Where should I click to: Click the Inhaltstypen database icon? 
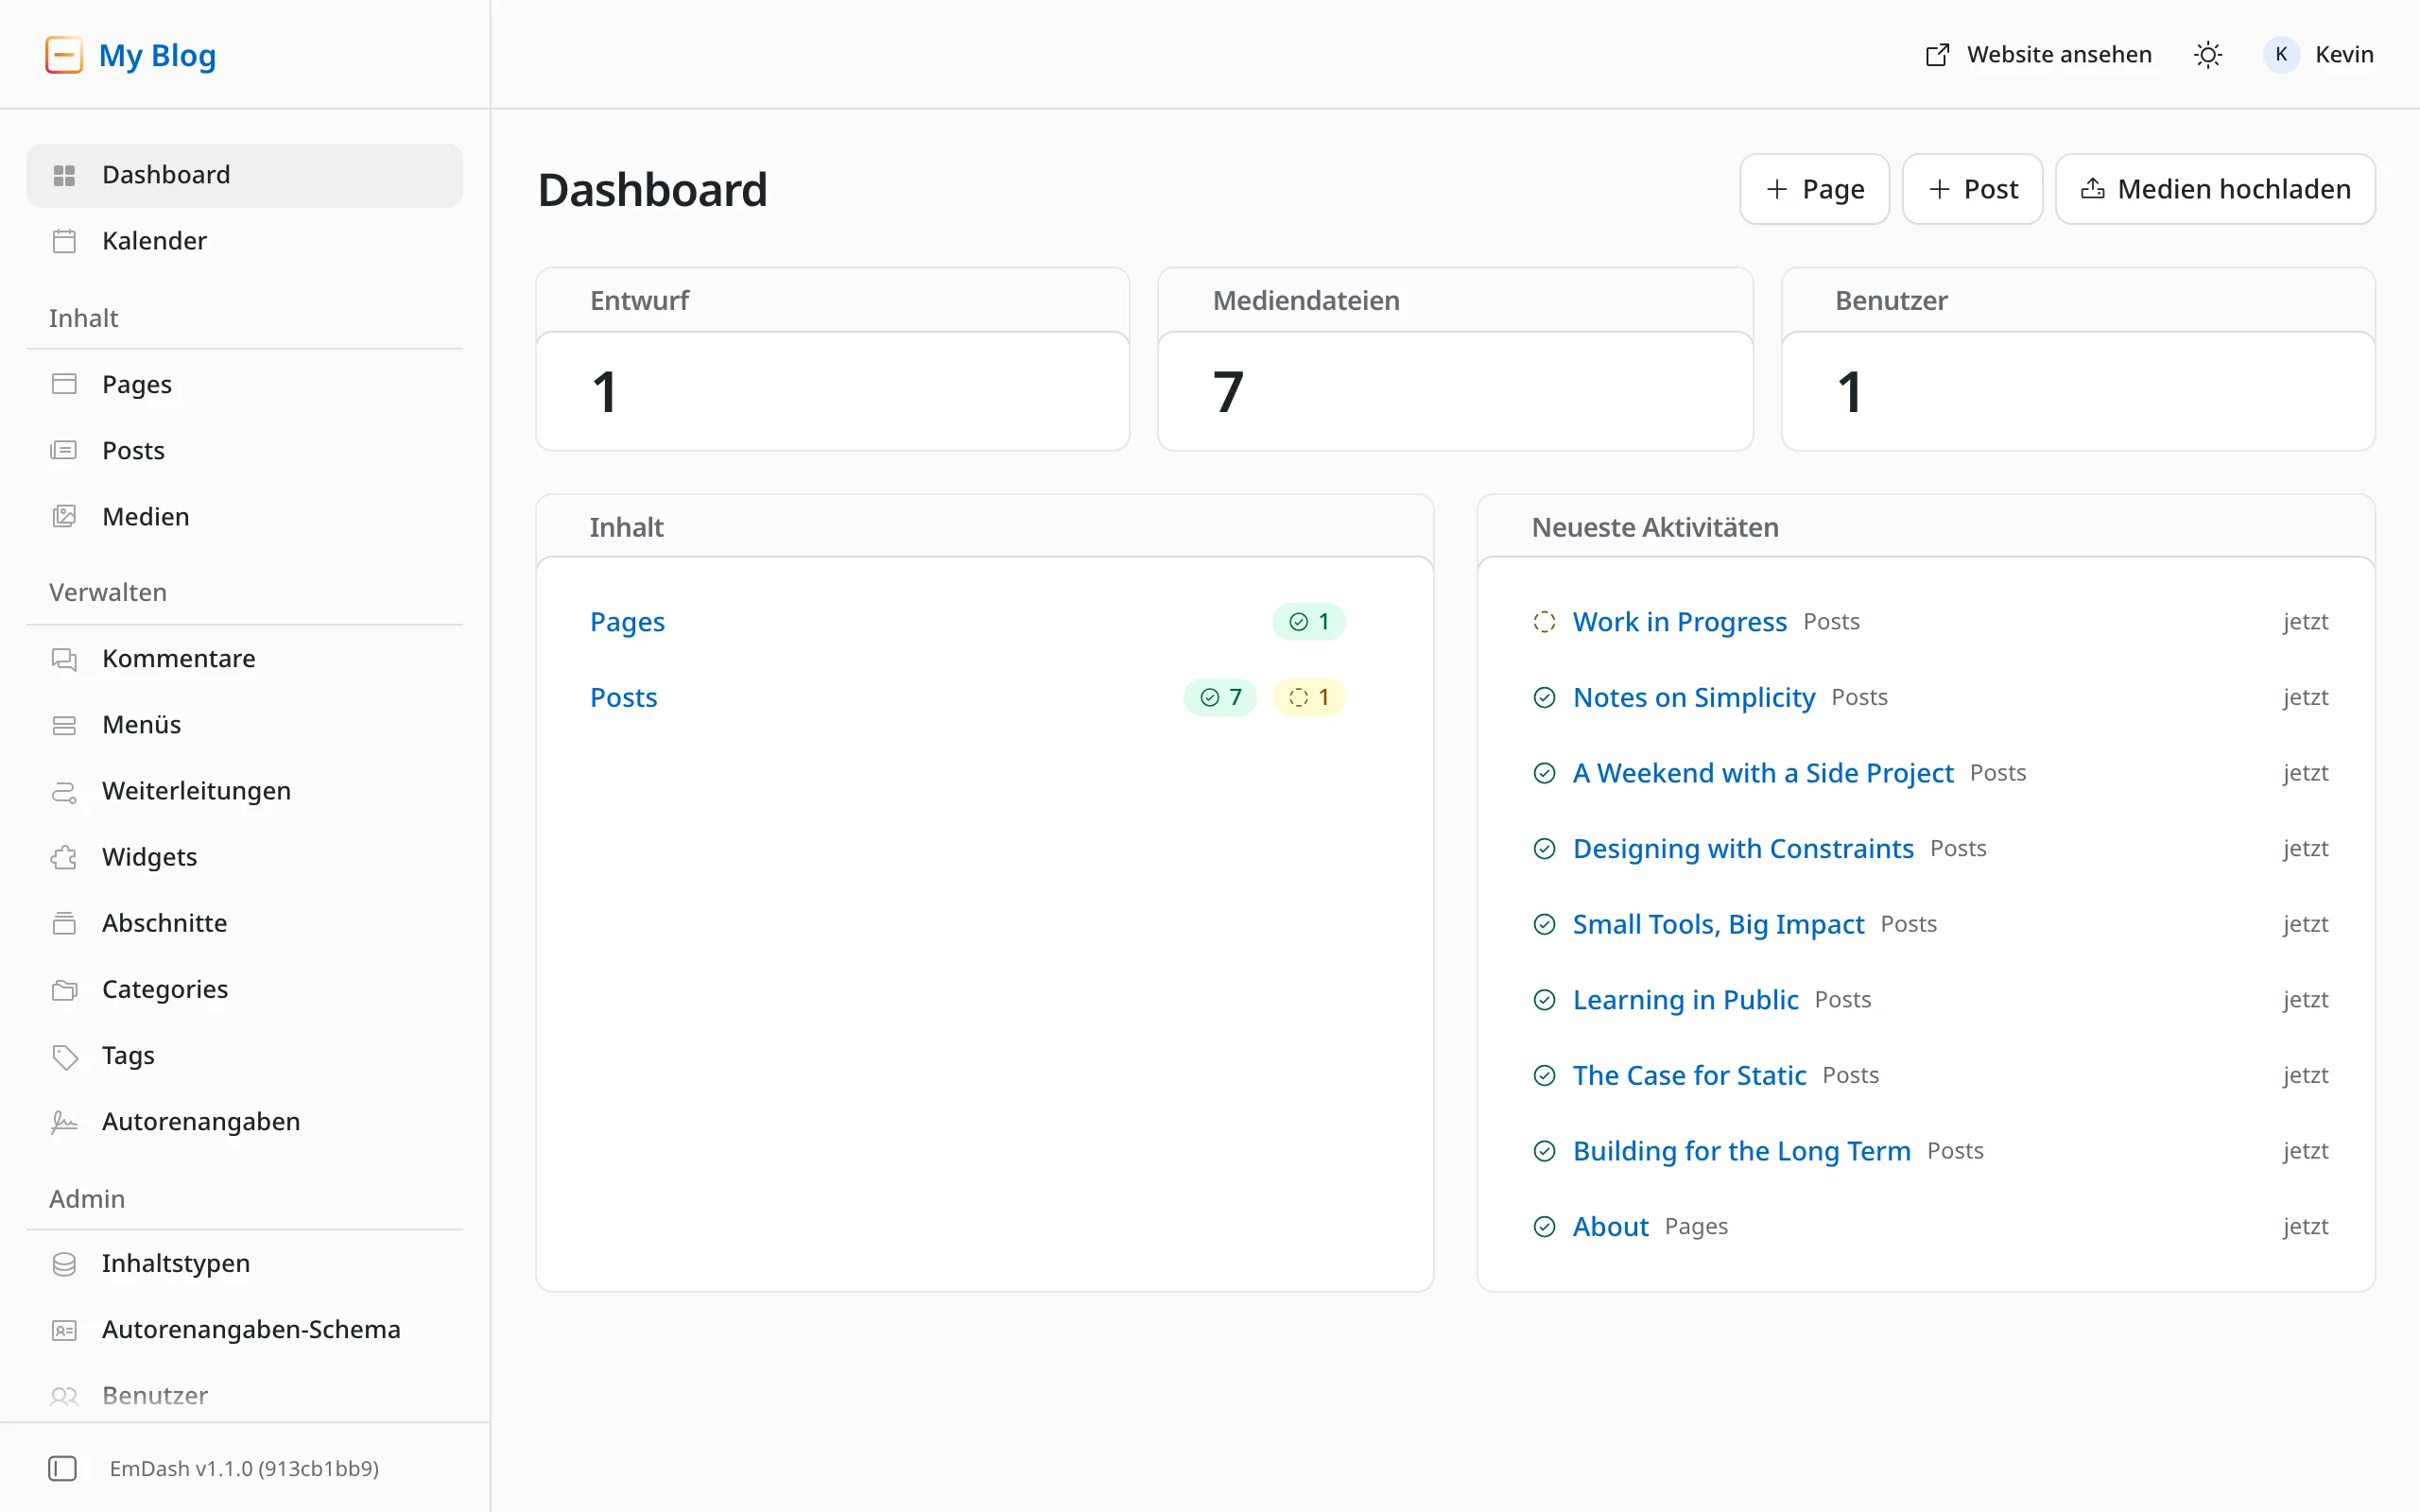[64, 1264]
